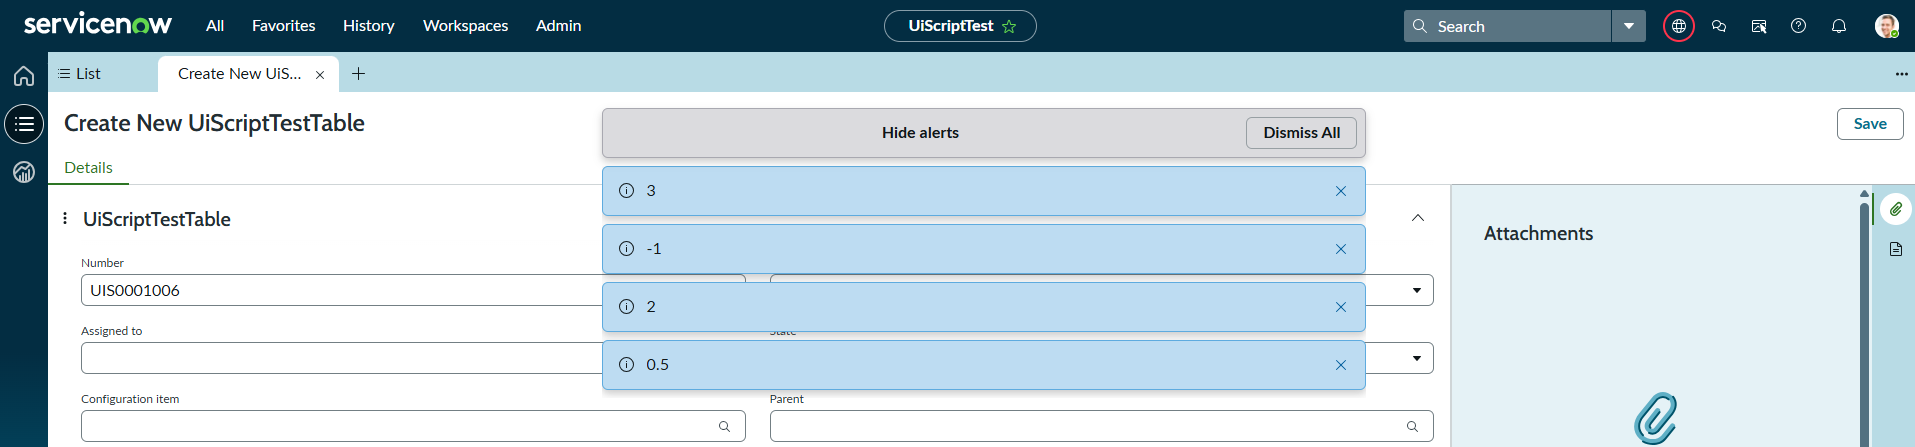1915x447 pixels.
Task: Favorite UiScriptTest with the star icon
Action: (1009, 27)
